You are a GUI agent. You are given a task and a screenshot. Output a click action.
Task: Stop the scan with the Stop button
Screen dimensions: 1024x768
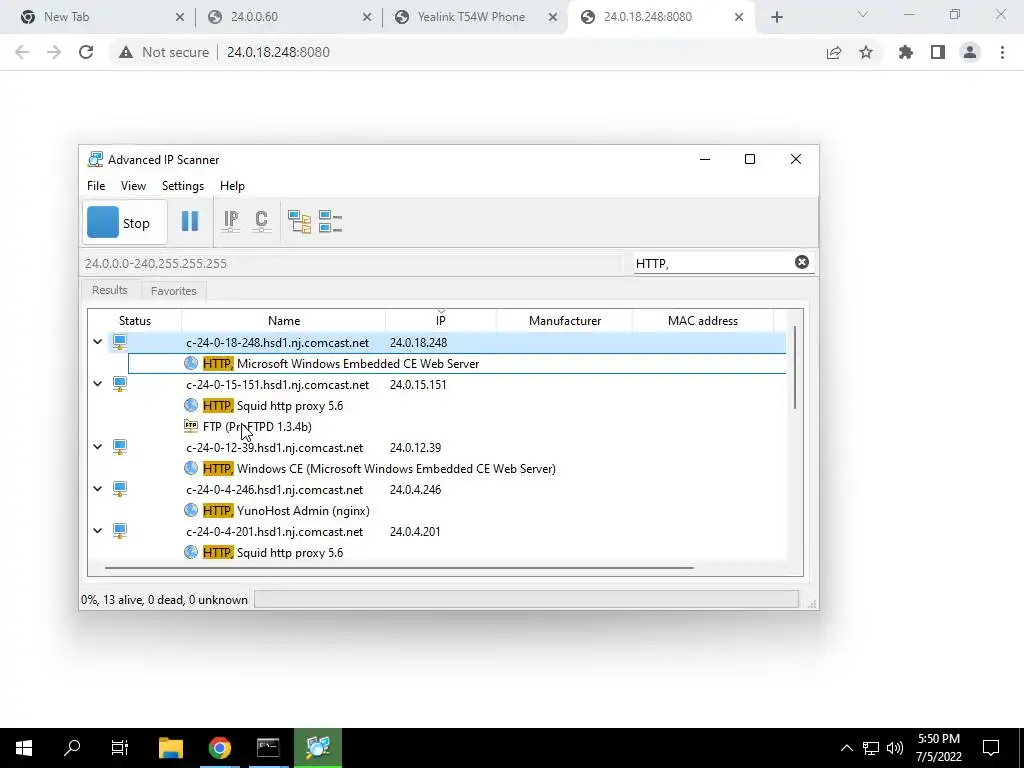coord(125,223)
